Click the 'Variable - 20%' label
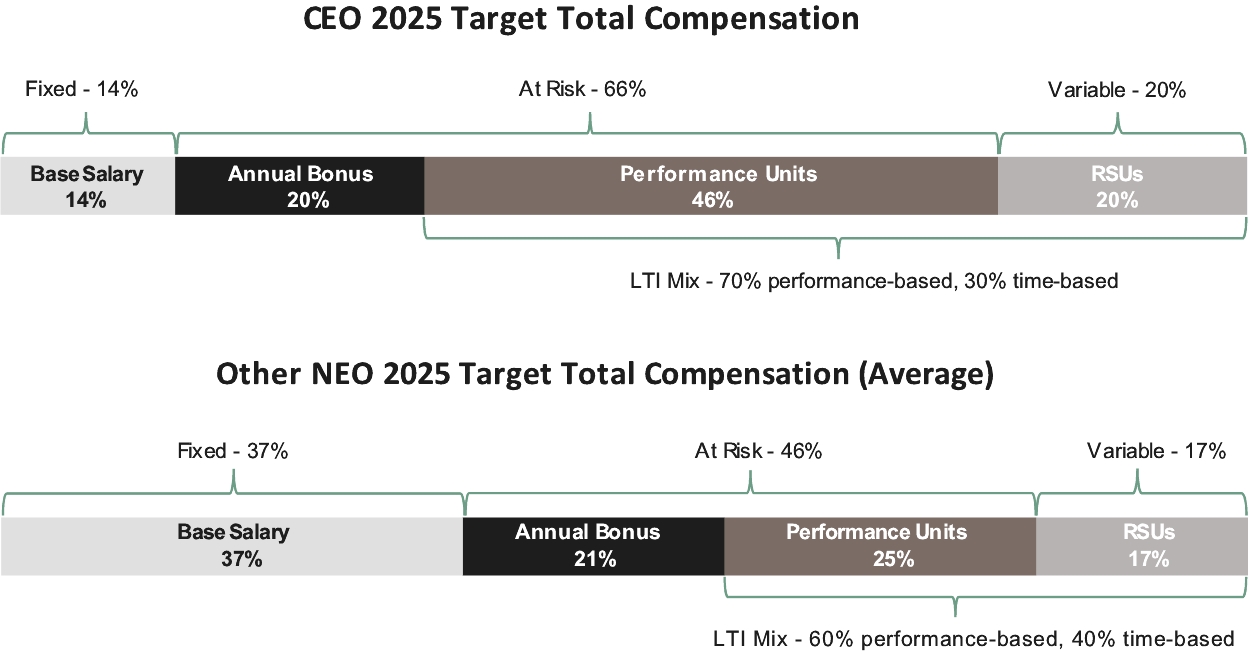This screenshot has width=1250, height=654. point(1116,90)
